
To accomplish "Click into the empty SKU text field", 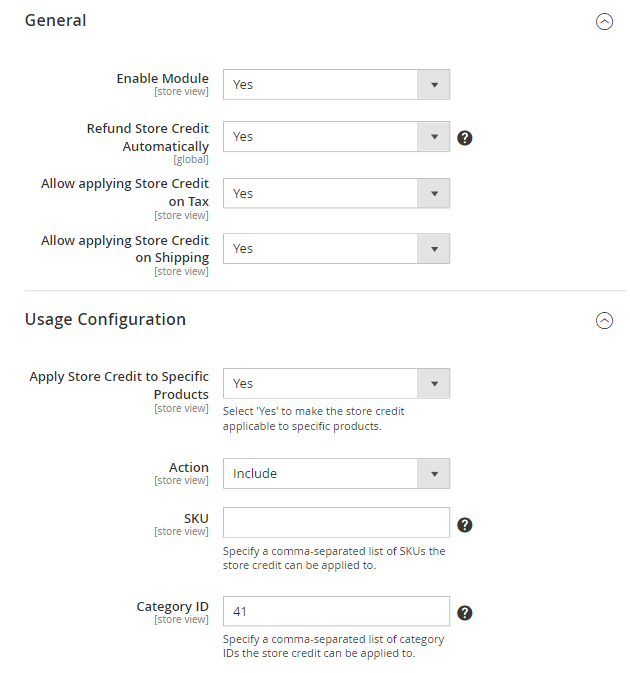I will 336,523.
